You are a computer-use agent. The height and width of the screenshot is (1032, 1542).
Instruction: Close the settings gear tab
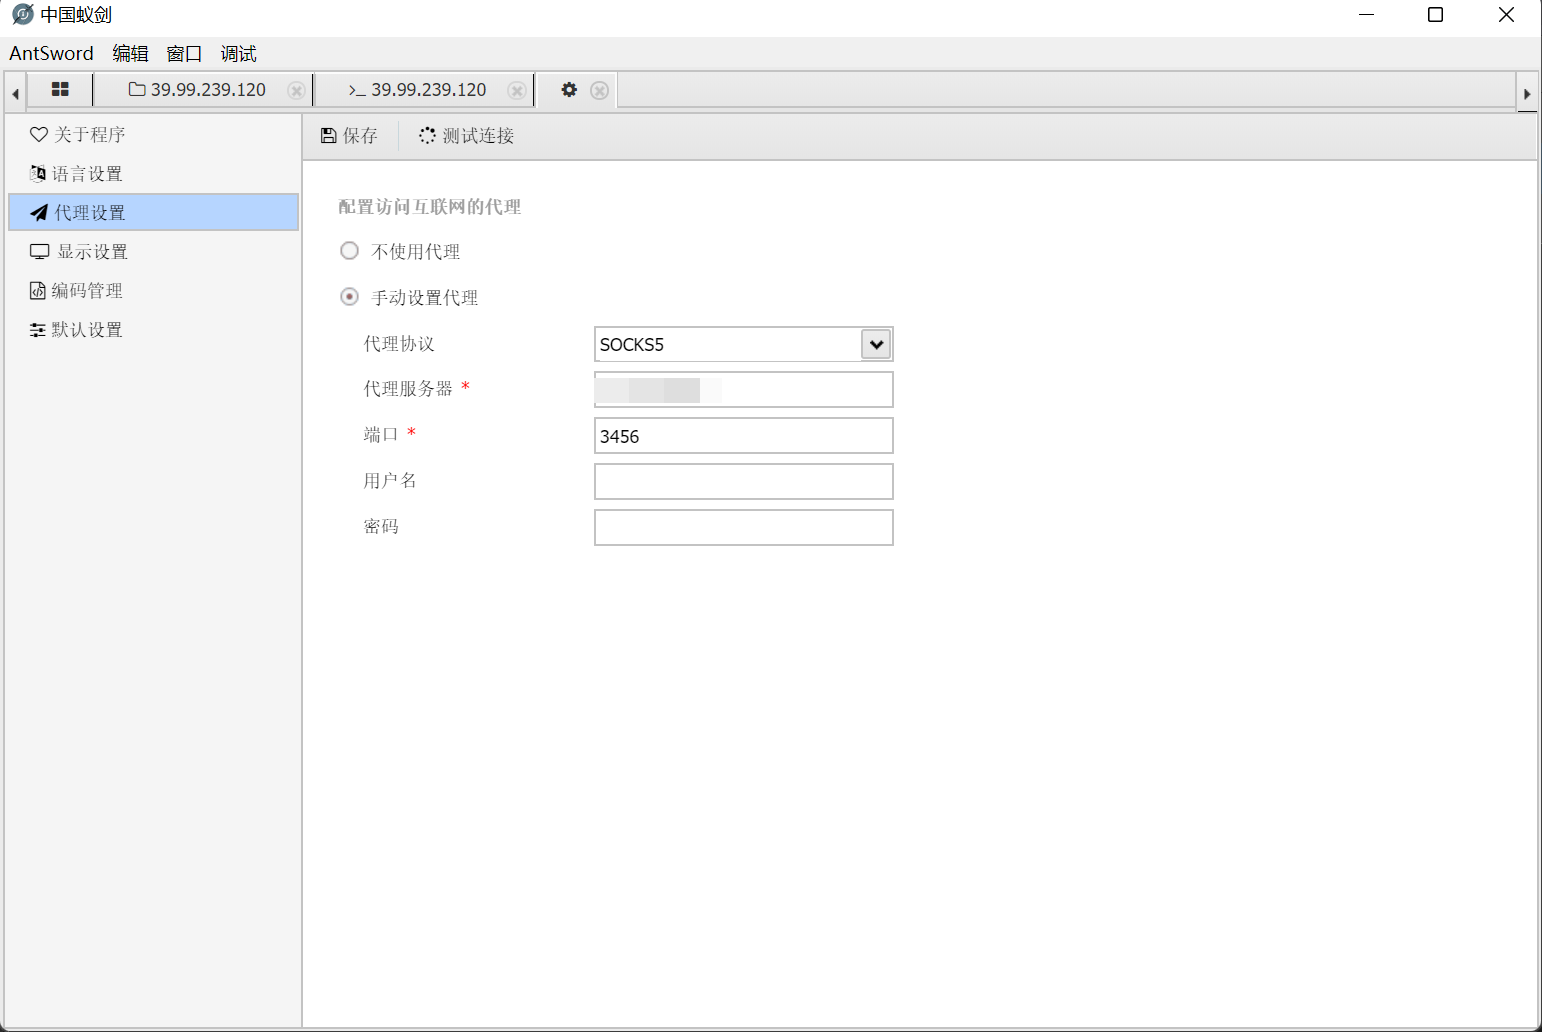point(599,91)
